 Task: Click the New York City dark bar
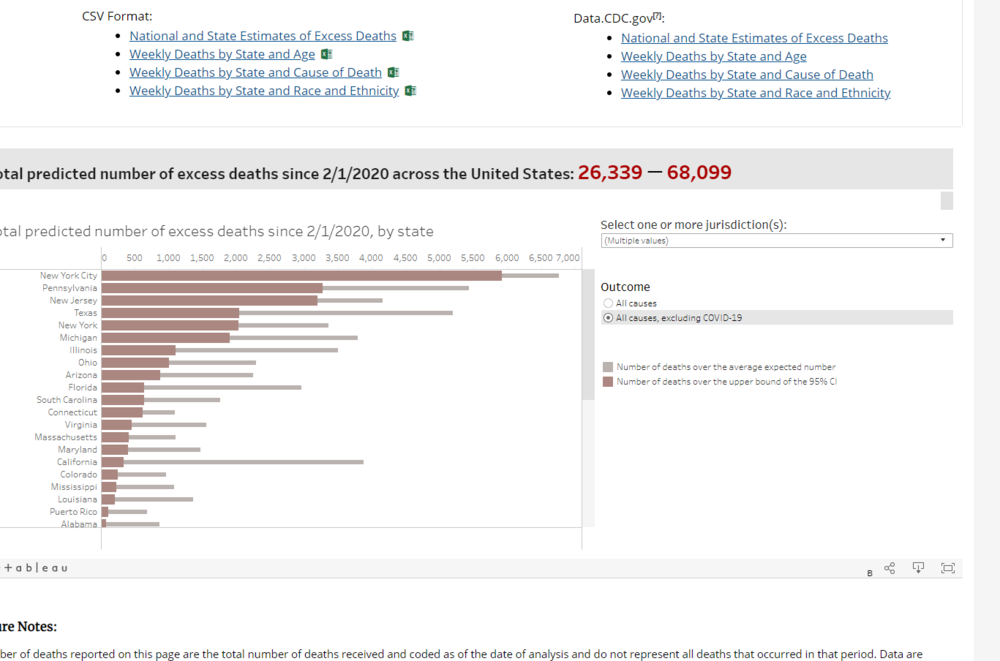301,276
